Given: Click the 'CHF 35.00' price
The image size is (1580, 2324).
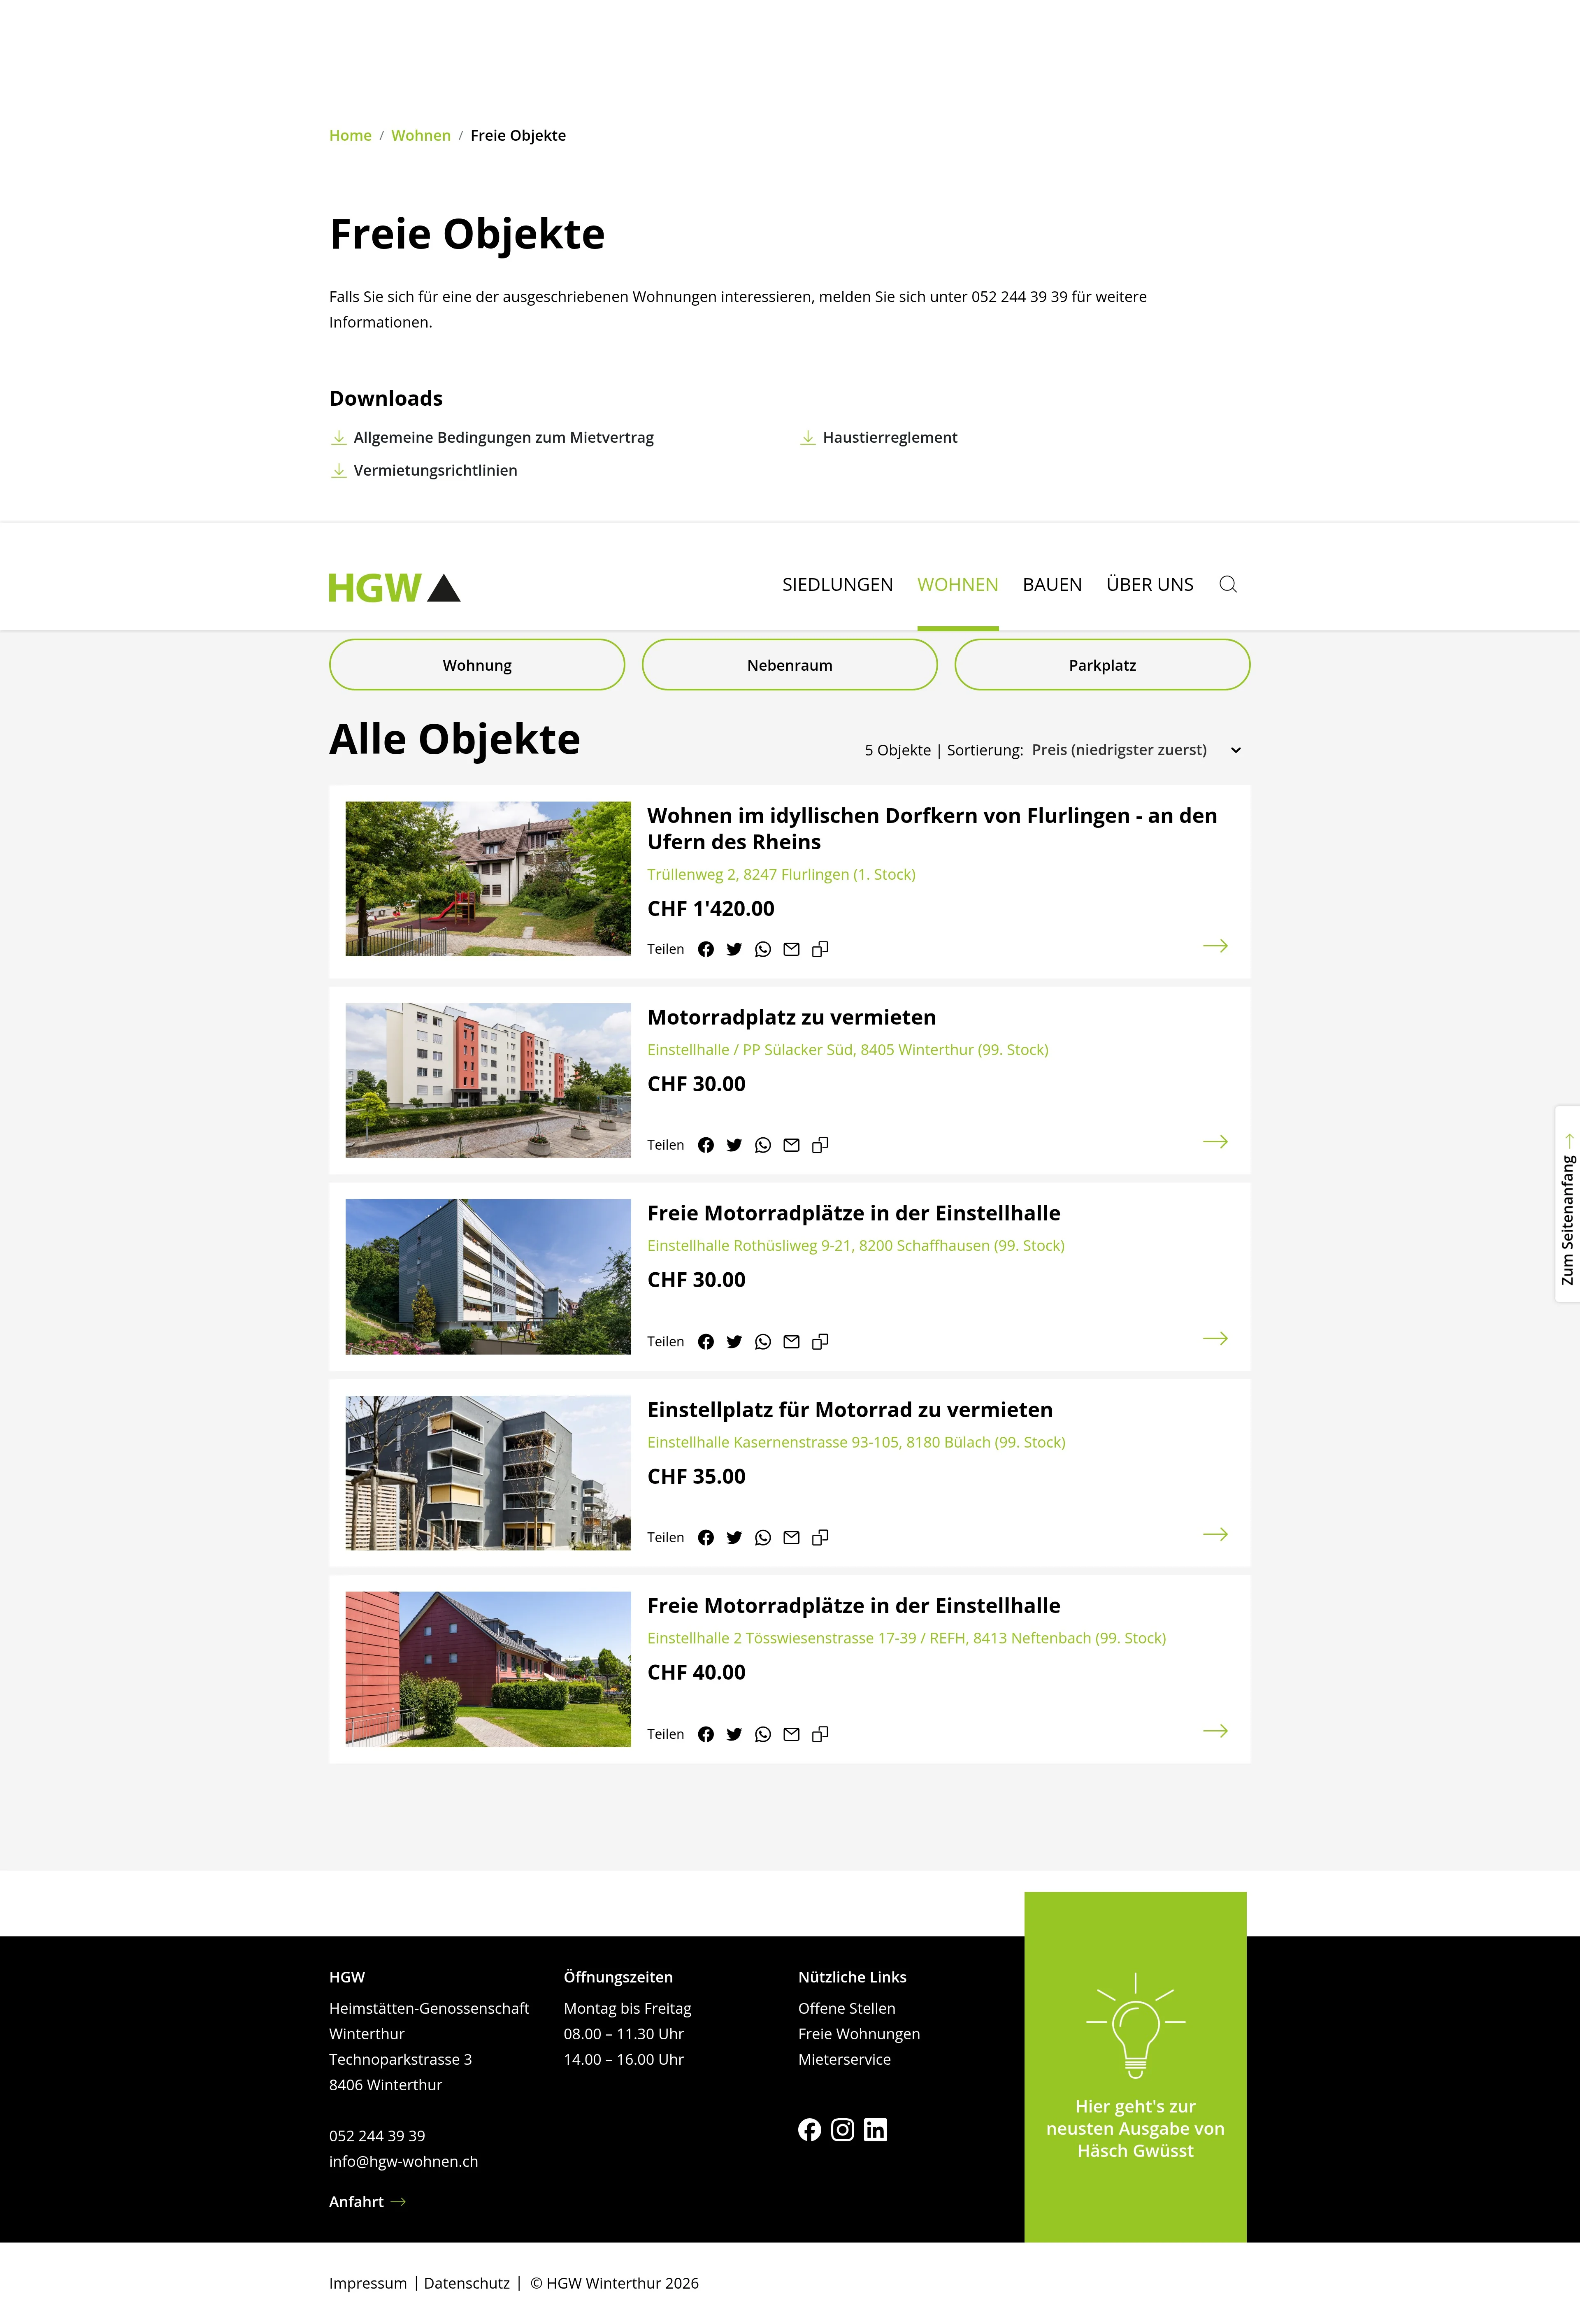Looking at the screenshot, I should click(696, 1477).
